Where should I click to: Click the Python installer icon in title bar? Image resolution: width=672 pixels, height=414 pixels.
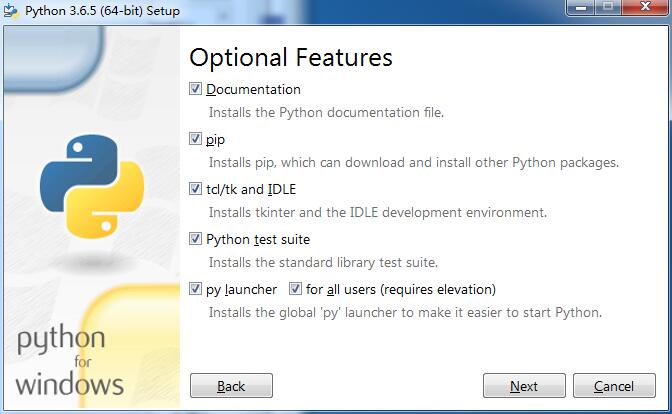(x=11, y=11)
